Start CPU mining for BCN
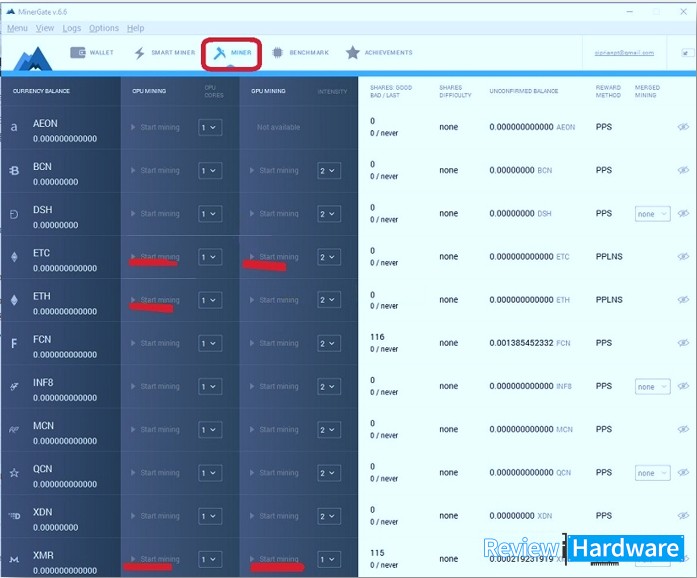 [x=155, y=170]
